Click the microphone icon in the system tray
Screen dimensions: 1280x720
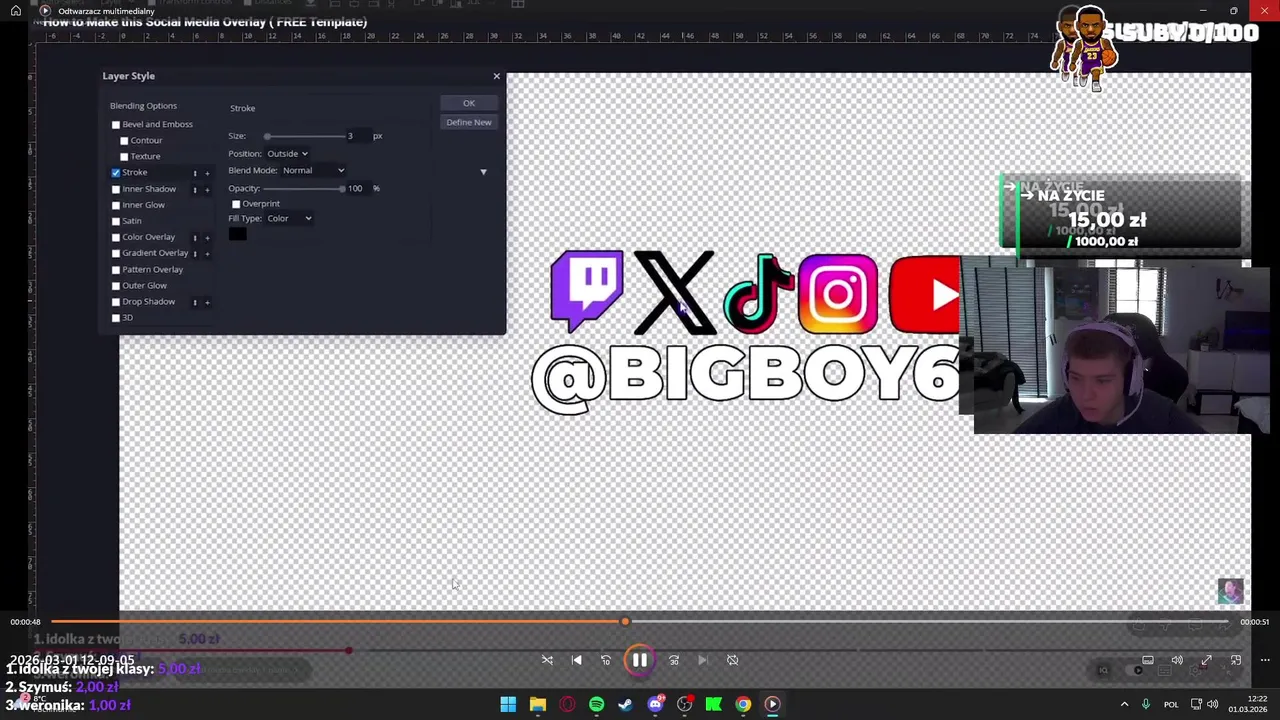(x=1146, y=704)
